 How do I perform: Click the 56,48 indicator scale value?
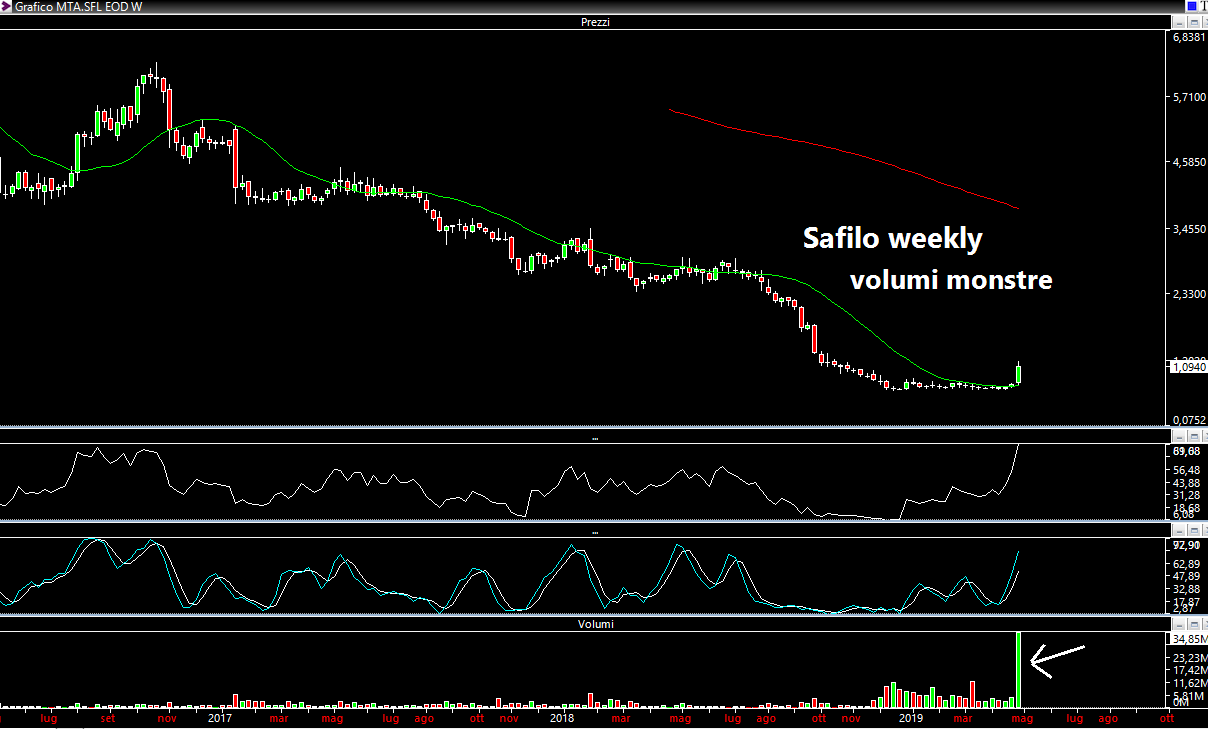click(x=1186, y=470)
